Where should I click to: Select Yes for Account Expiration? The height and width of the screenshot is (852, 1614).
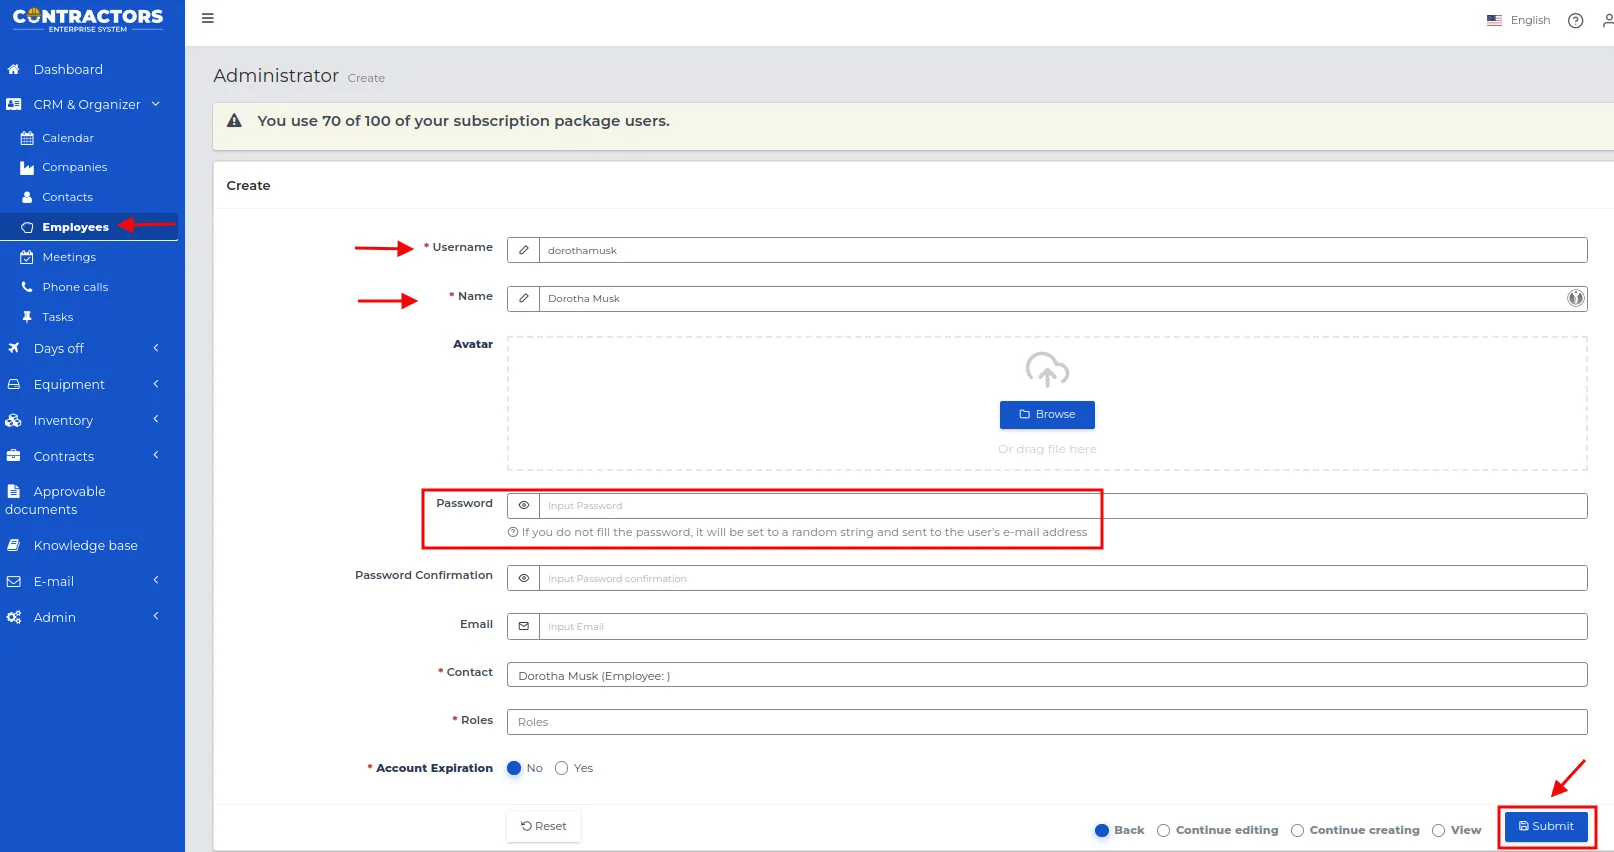562,768
